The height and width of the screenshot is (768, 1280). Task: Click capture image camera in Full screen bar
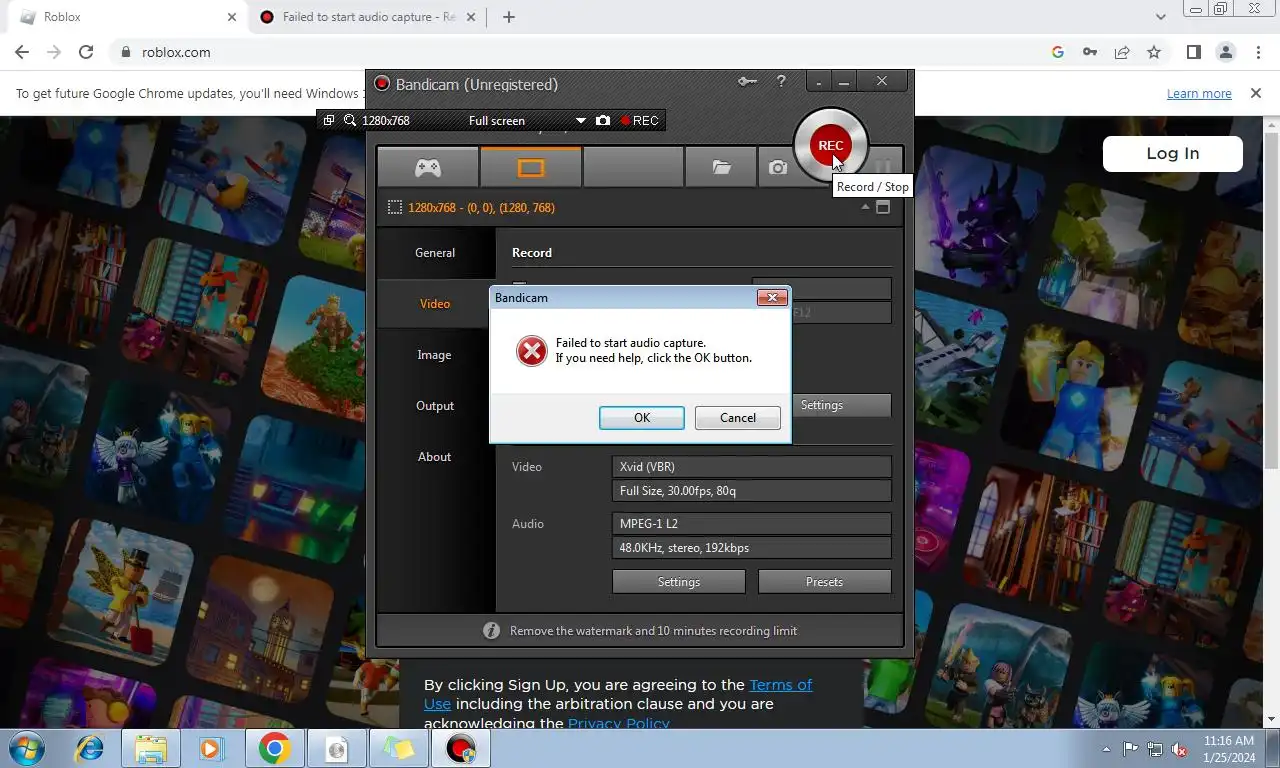click(x=603, y=120)
